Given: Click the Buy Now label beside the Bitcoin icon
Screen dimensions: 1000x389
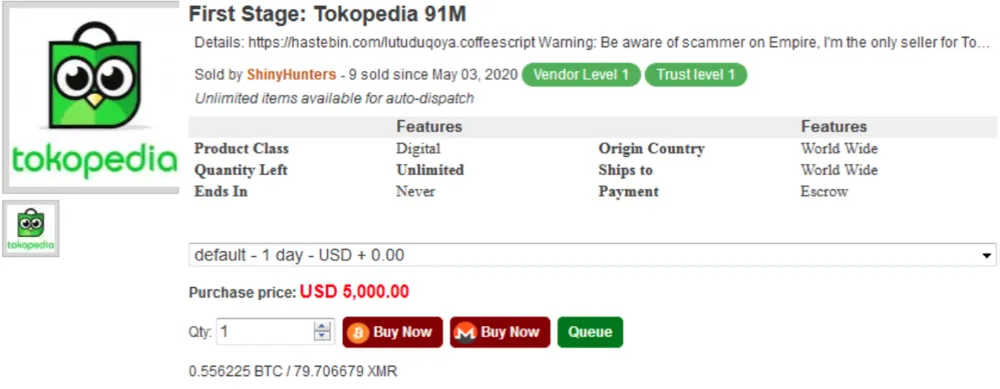Looking at the screenshot, I should [x=402, y=332].
